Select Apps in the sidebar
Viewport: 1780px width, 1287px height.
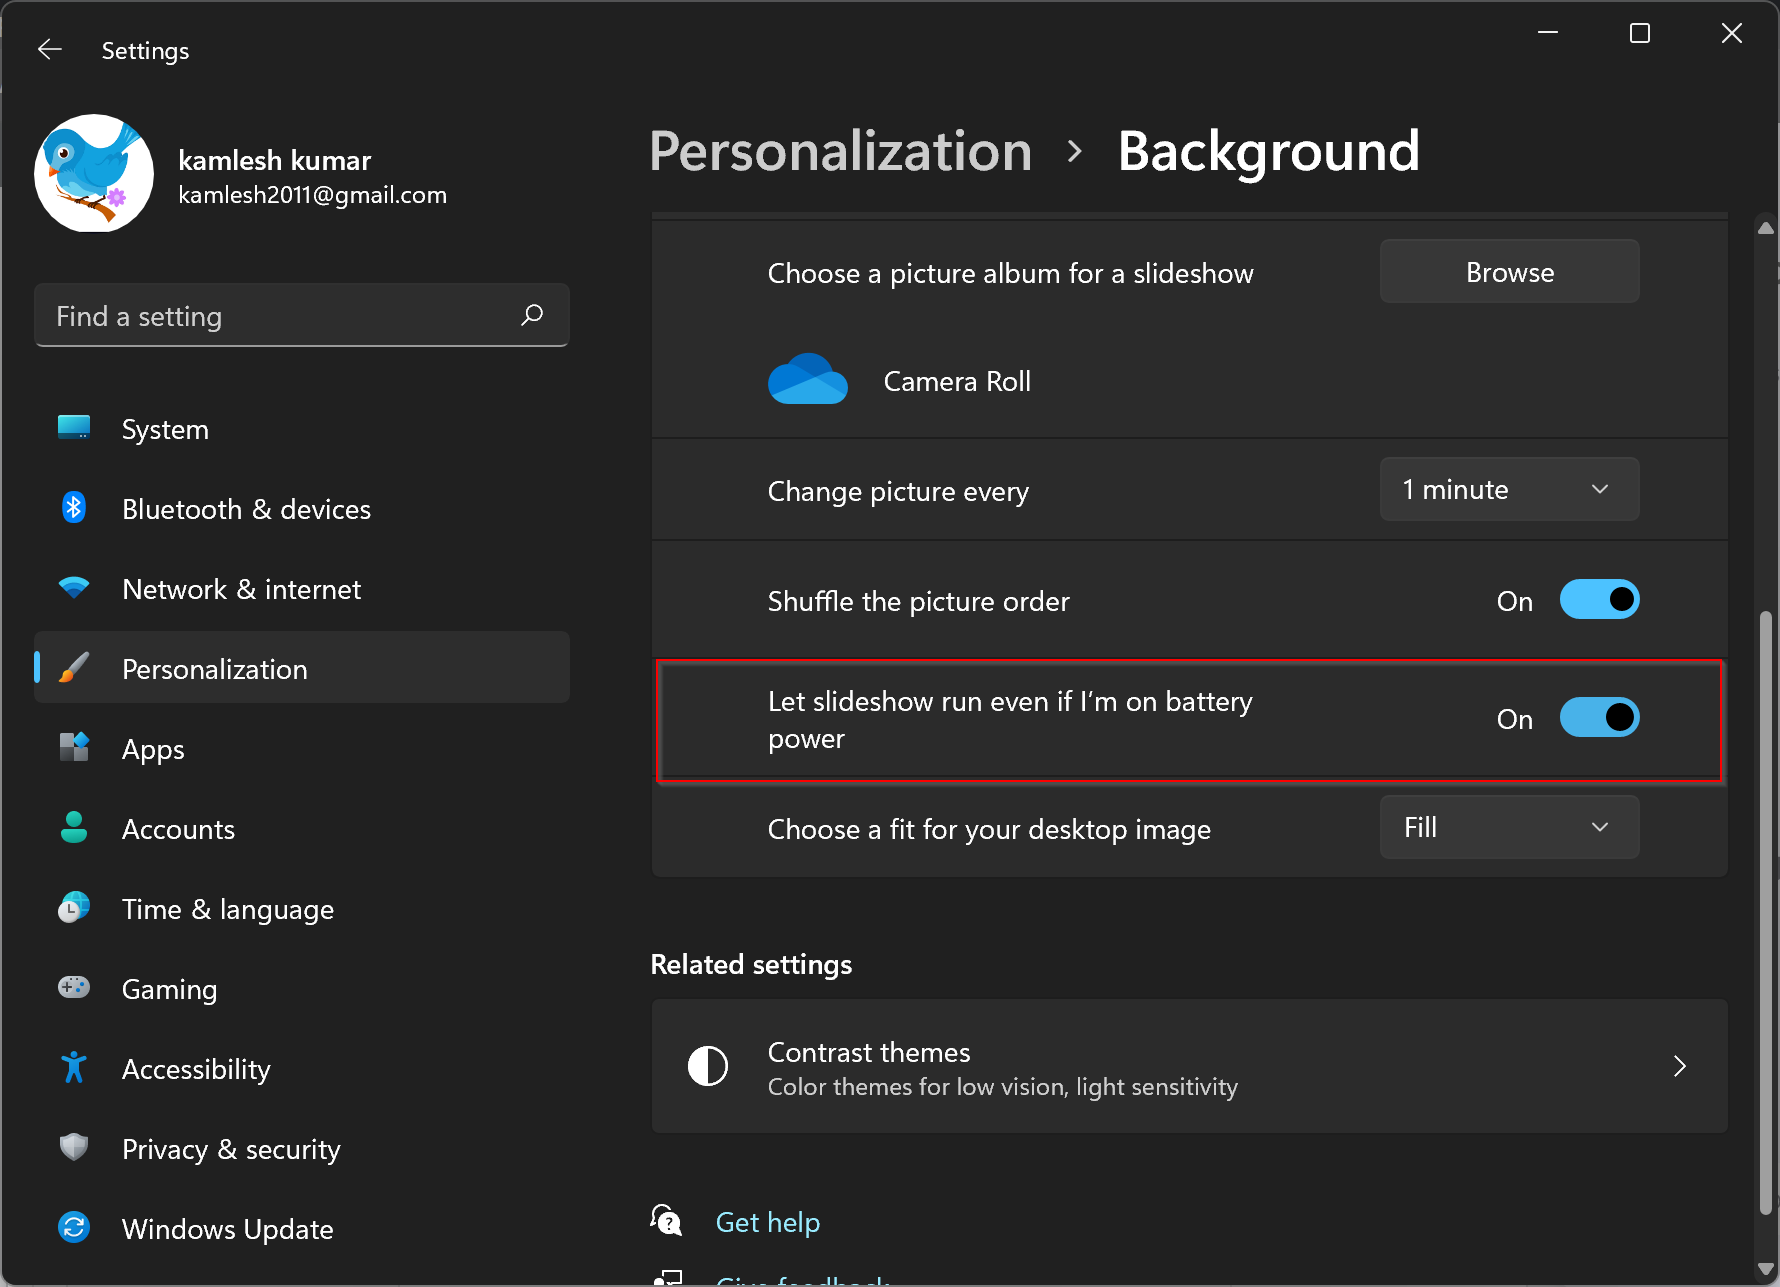pos(302,749)
